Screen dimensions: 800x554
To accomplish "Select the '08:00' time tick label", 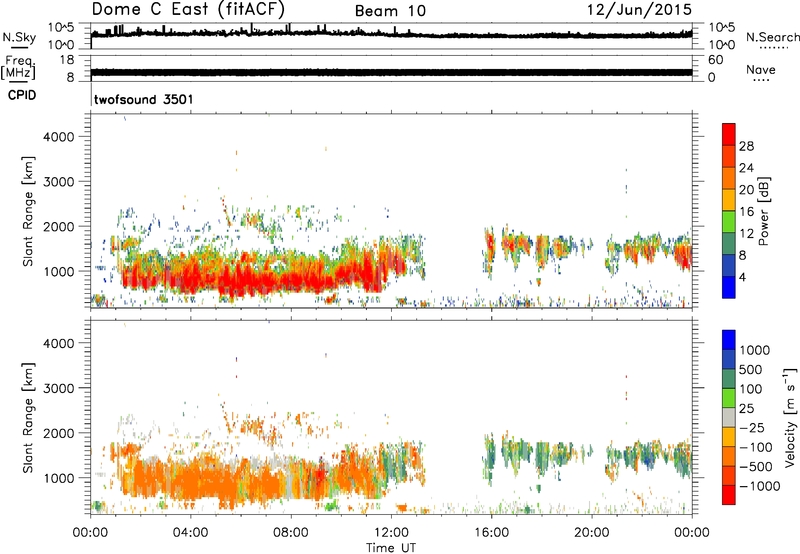I will [x=291, y=533].
